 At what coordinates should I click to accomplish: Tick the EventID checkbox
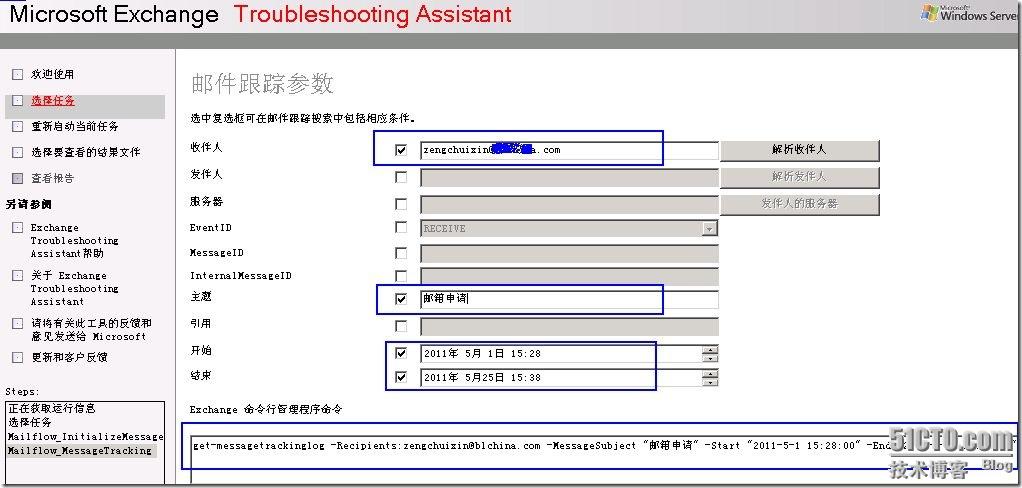point(401,228)
